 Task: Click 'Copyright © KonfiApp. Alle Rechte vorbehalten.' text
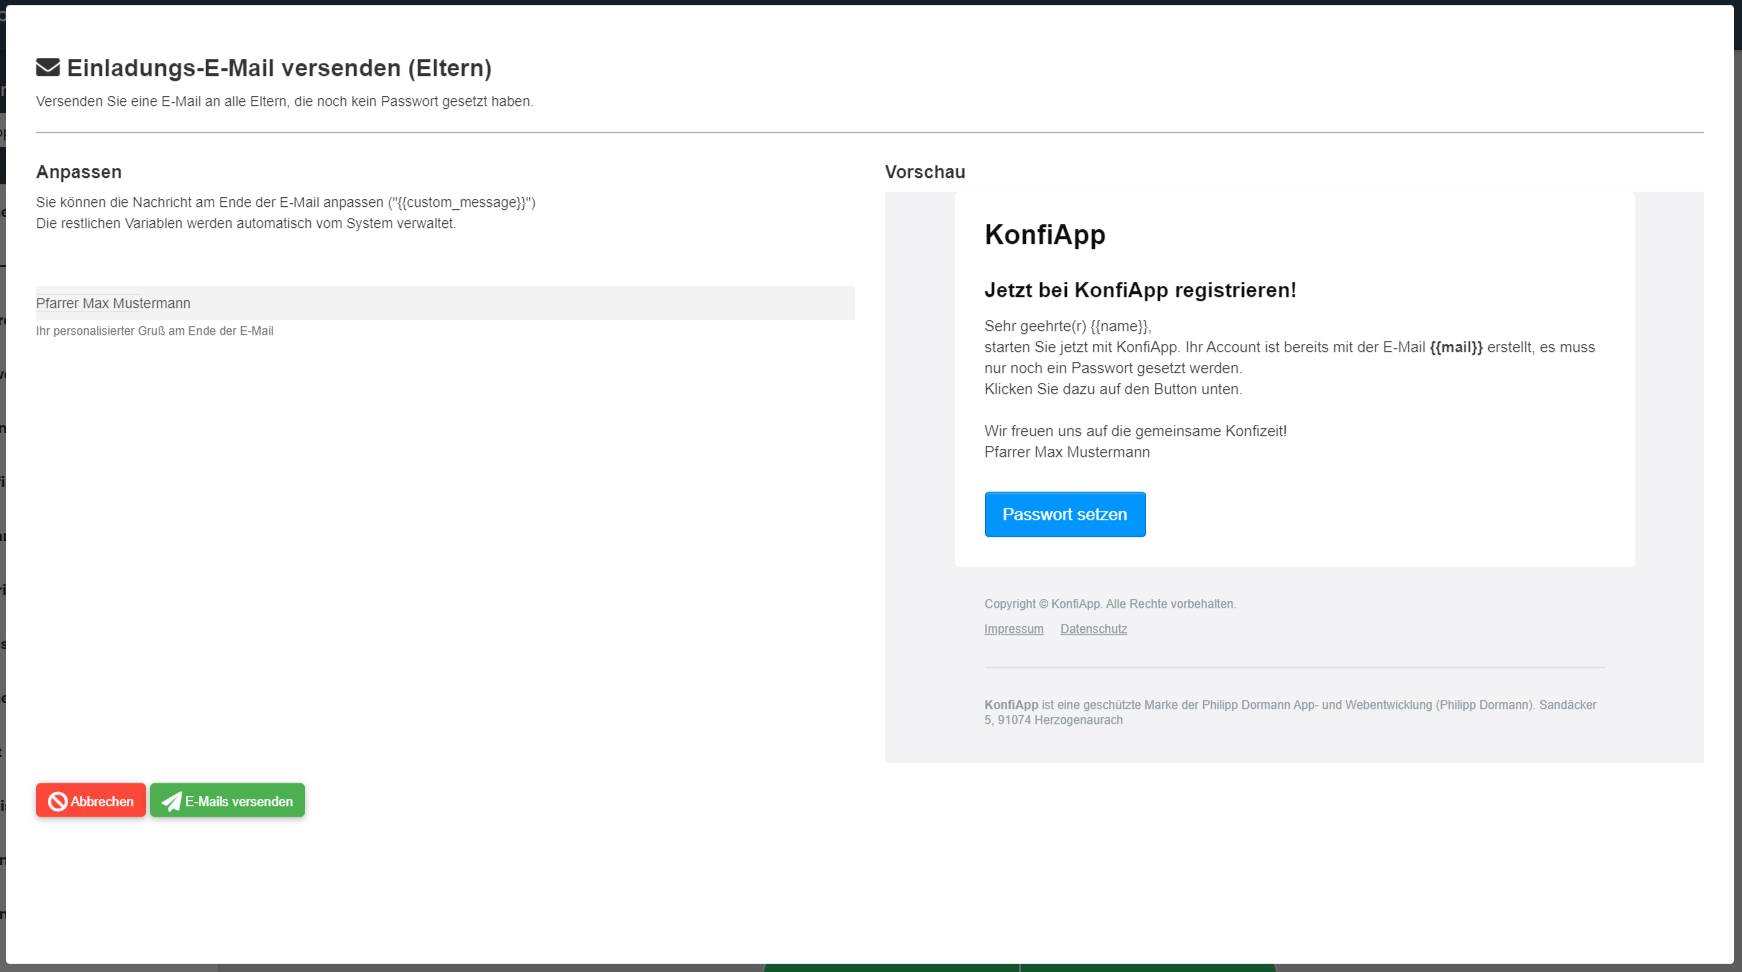(x=1110, y=604)
